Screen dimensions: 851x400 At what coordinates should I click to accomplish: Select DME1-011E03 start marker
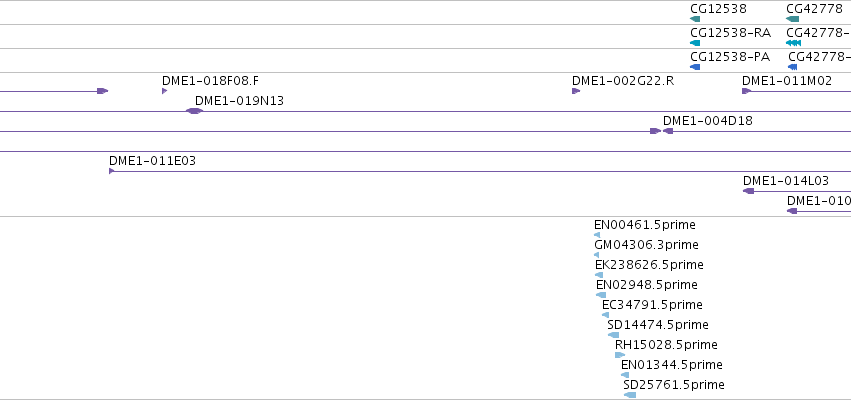click(x=111, y=171)
